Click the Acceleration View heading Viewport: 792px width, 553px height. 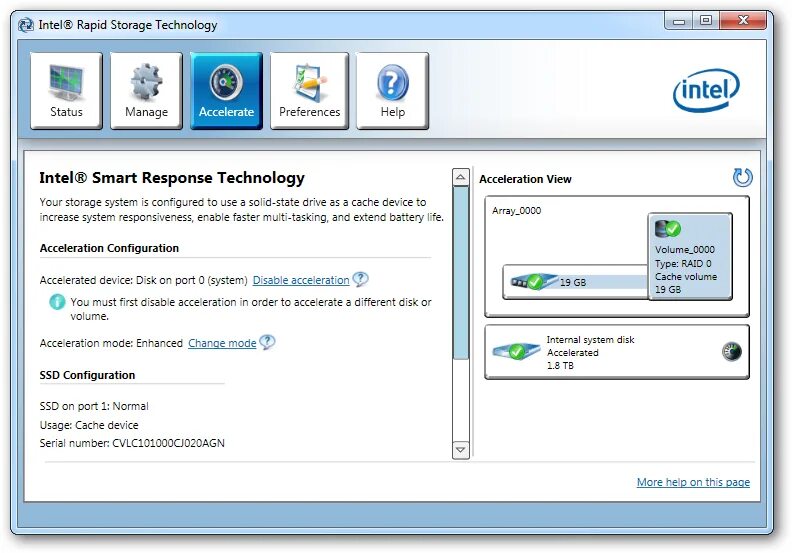(525, 179)
